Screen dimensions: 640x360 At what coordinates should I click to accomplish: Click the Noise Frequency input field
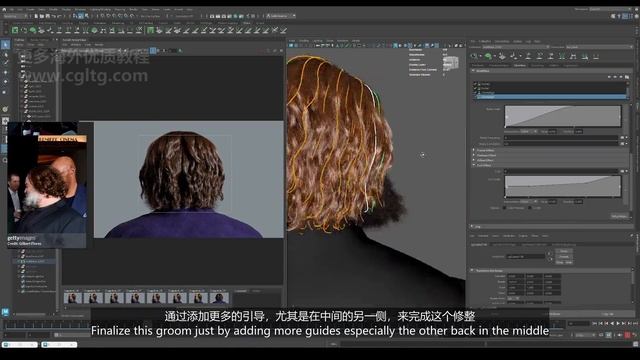562,138
